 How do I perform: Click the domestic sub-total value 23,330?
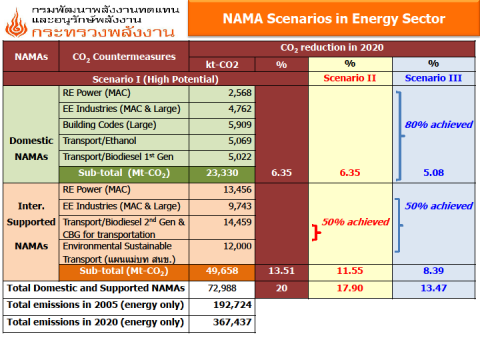coord(222,173)
